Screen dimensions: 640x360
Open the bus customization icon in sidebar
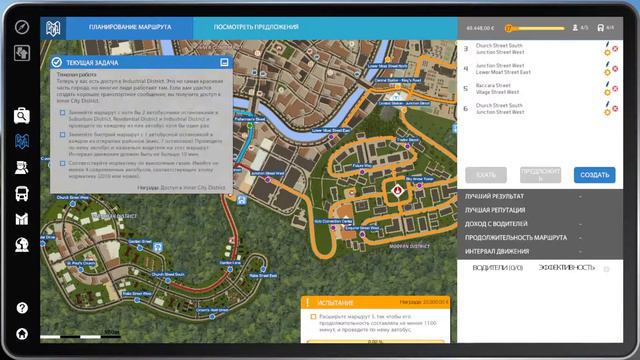(x=22, y=53)
